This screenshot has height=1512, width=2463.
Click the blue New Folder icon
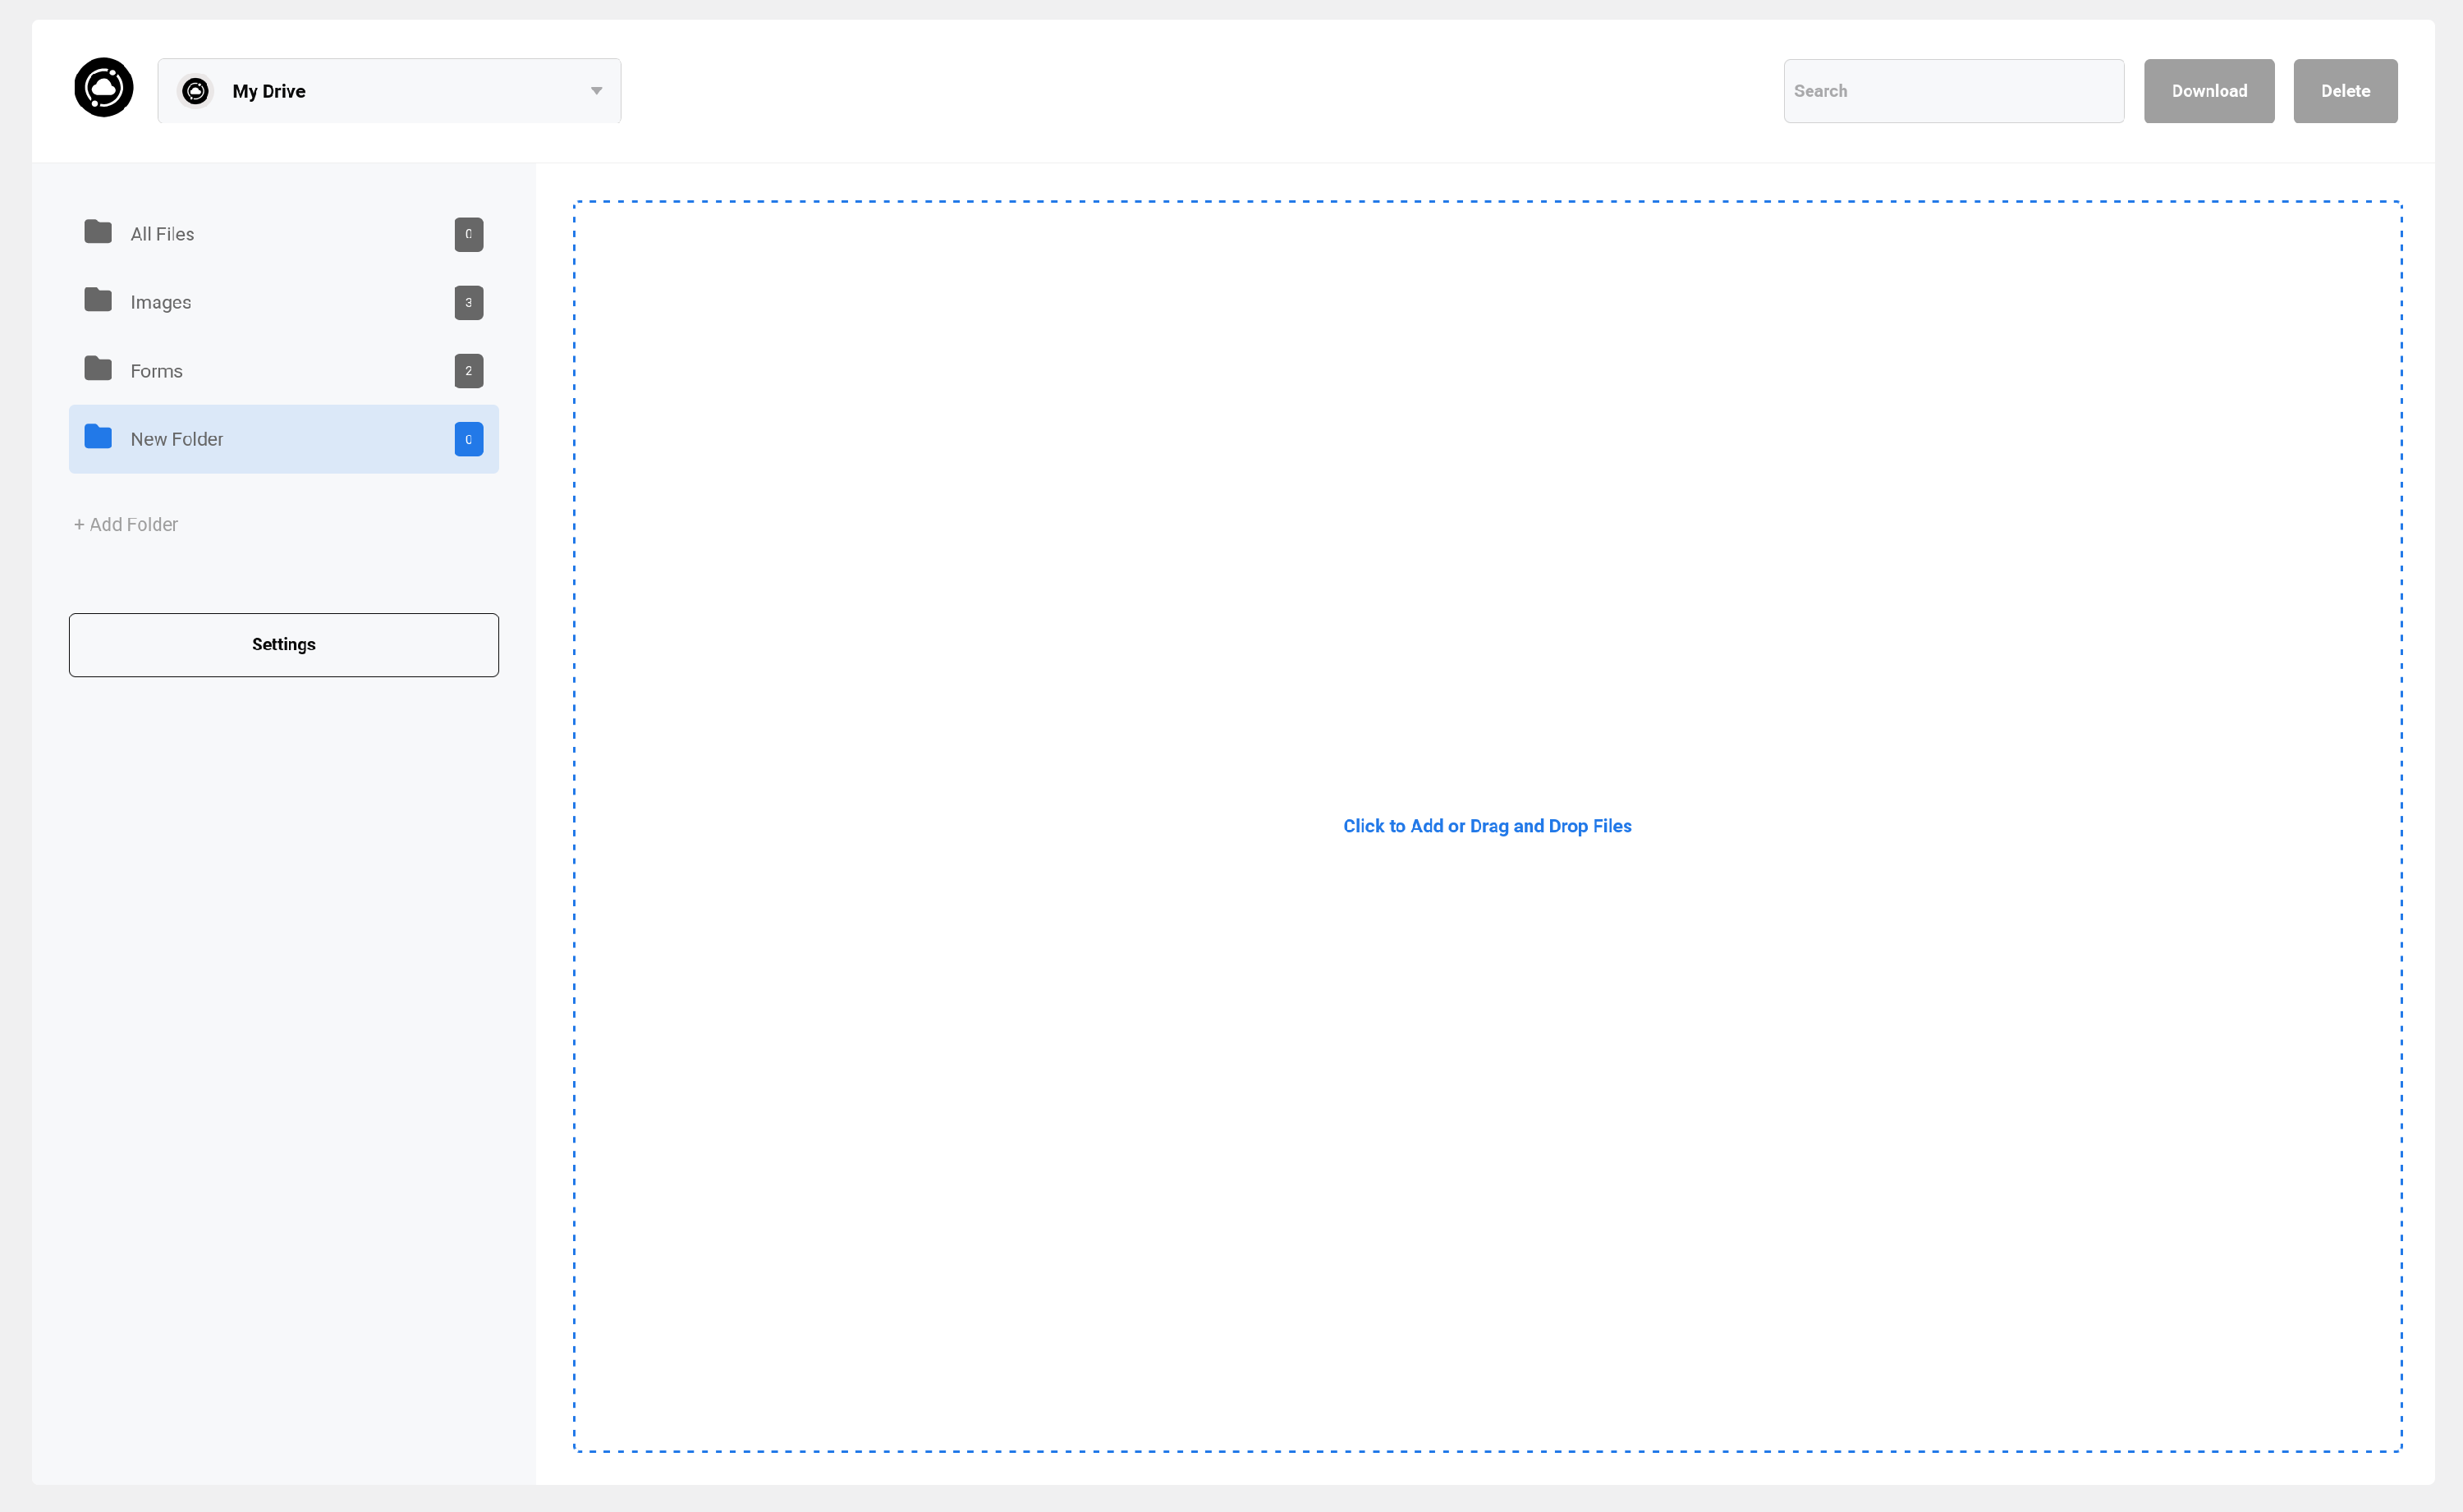coord(98,437)
